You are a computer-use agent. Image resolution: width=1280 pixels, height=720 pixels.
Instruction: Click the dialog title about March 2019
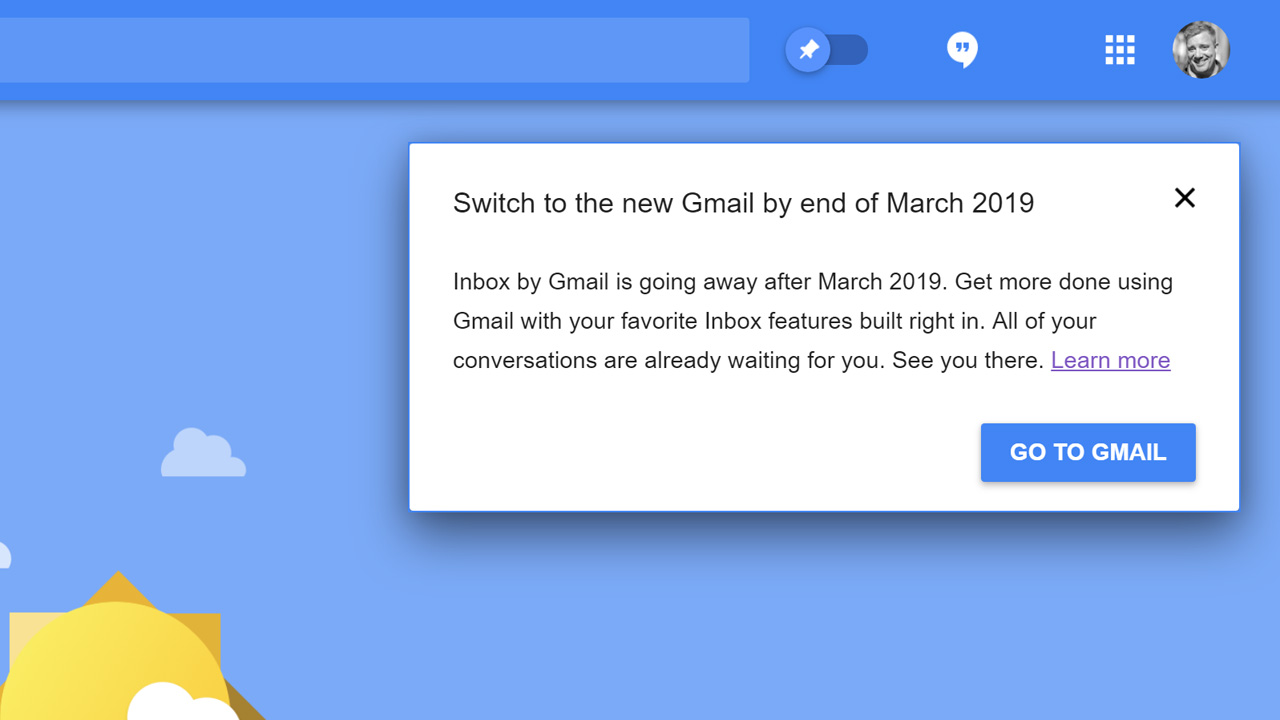click(743, 203)
